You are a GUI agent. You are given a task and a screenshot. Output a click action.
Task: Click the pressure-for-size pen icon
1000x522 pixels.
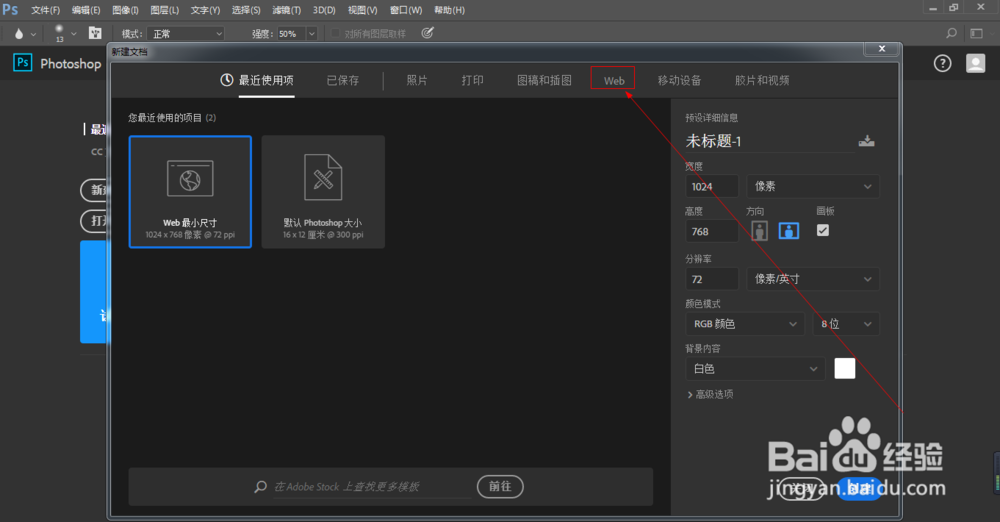pos(428,33)
